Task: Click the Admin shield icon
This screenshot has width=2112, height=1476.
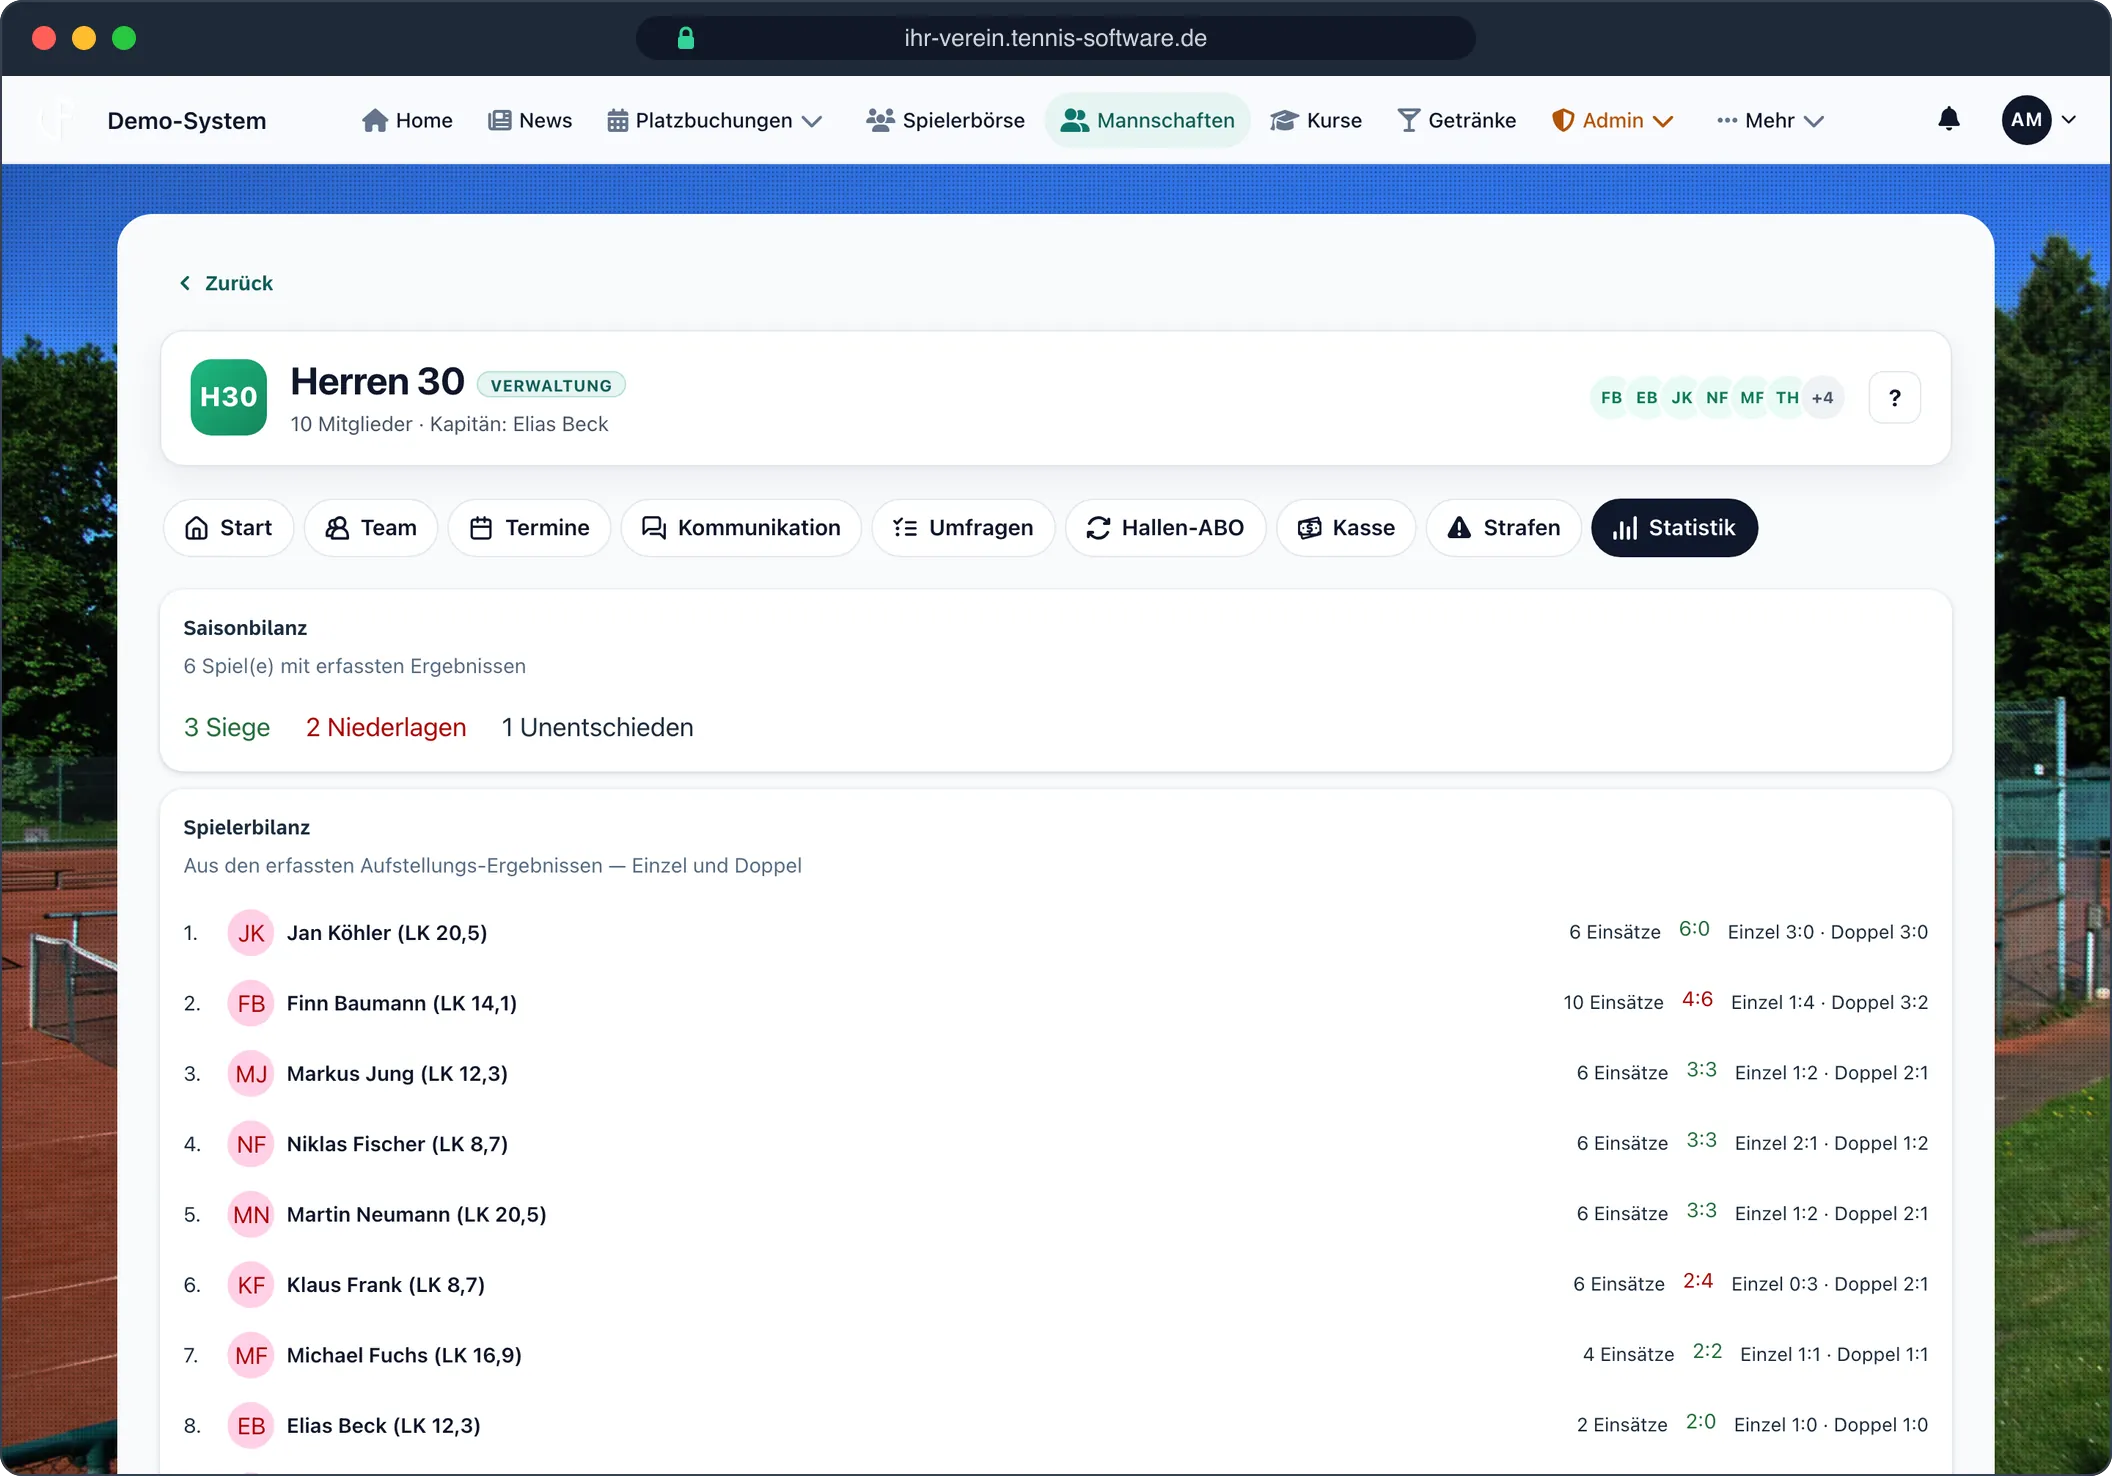Action: [x=1562, y=121]
